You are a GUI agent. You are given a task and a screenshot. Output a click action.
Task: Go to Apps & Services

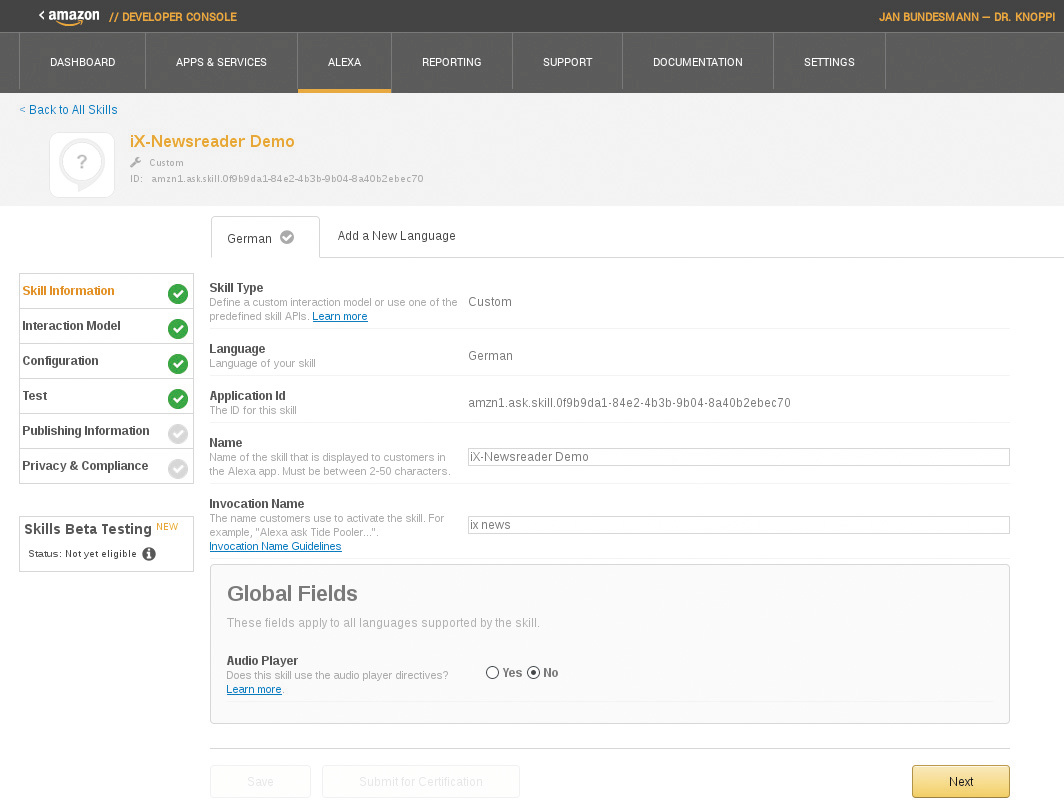[221, 62]
